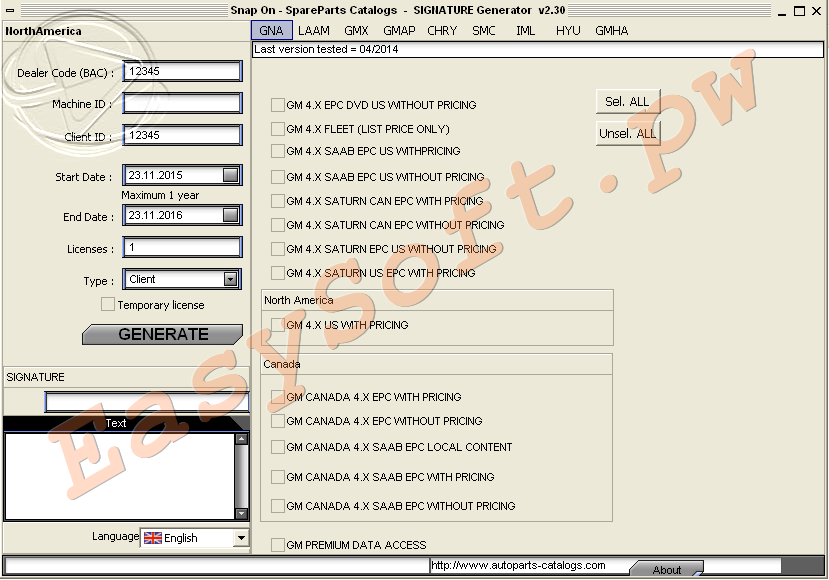Enable GM 4.X SATURN CAN EPC WITH PRICING
Image resolution: width=829 pixels, height=580 pixels.
click(x=278, y=201)
